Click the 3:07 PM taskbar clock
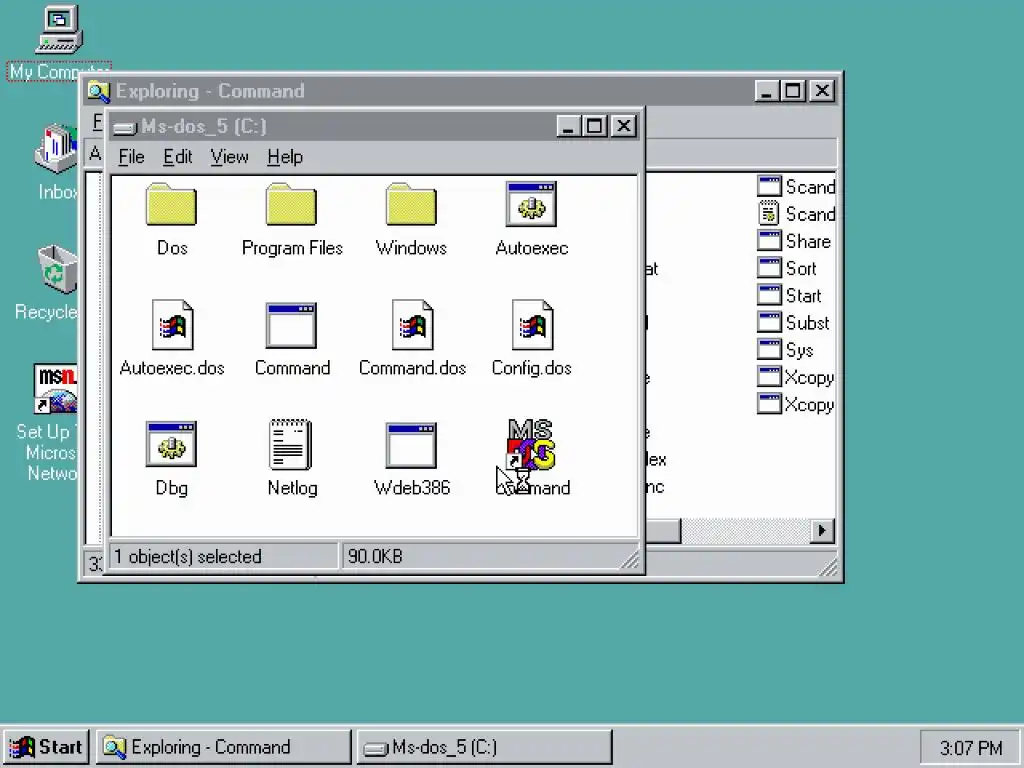This screenshot has height=768, width=1024. 970,747
